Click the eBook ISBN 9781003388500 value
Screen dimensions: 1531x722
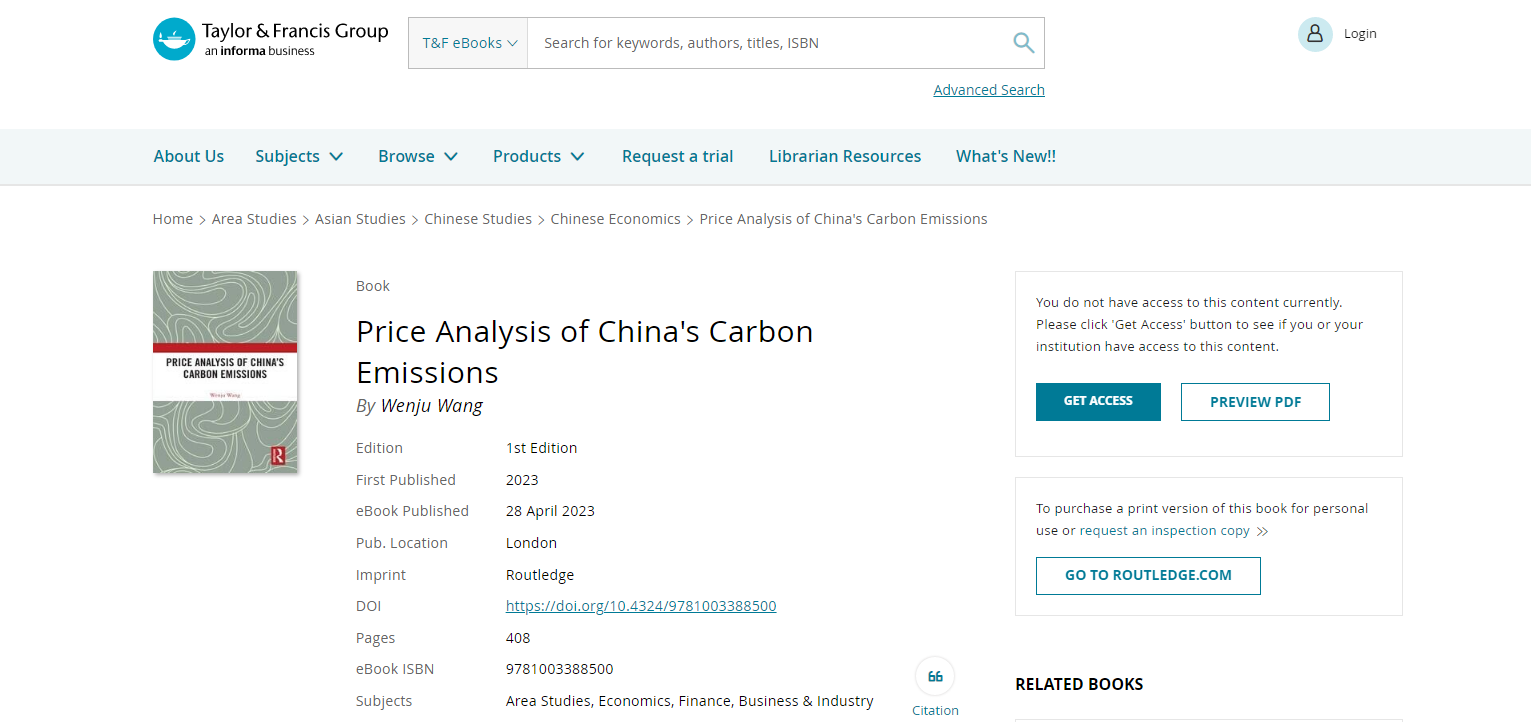point(560,669)
